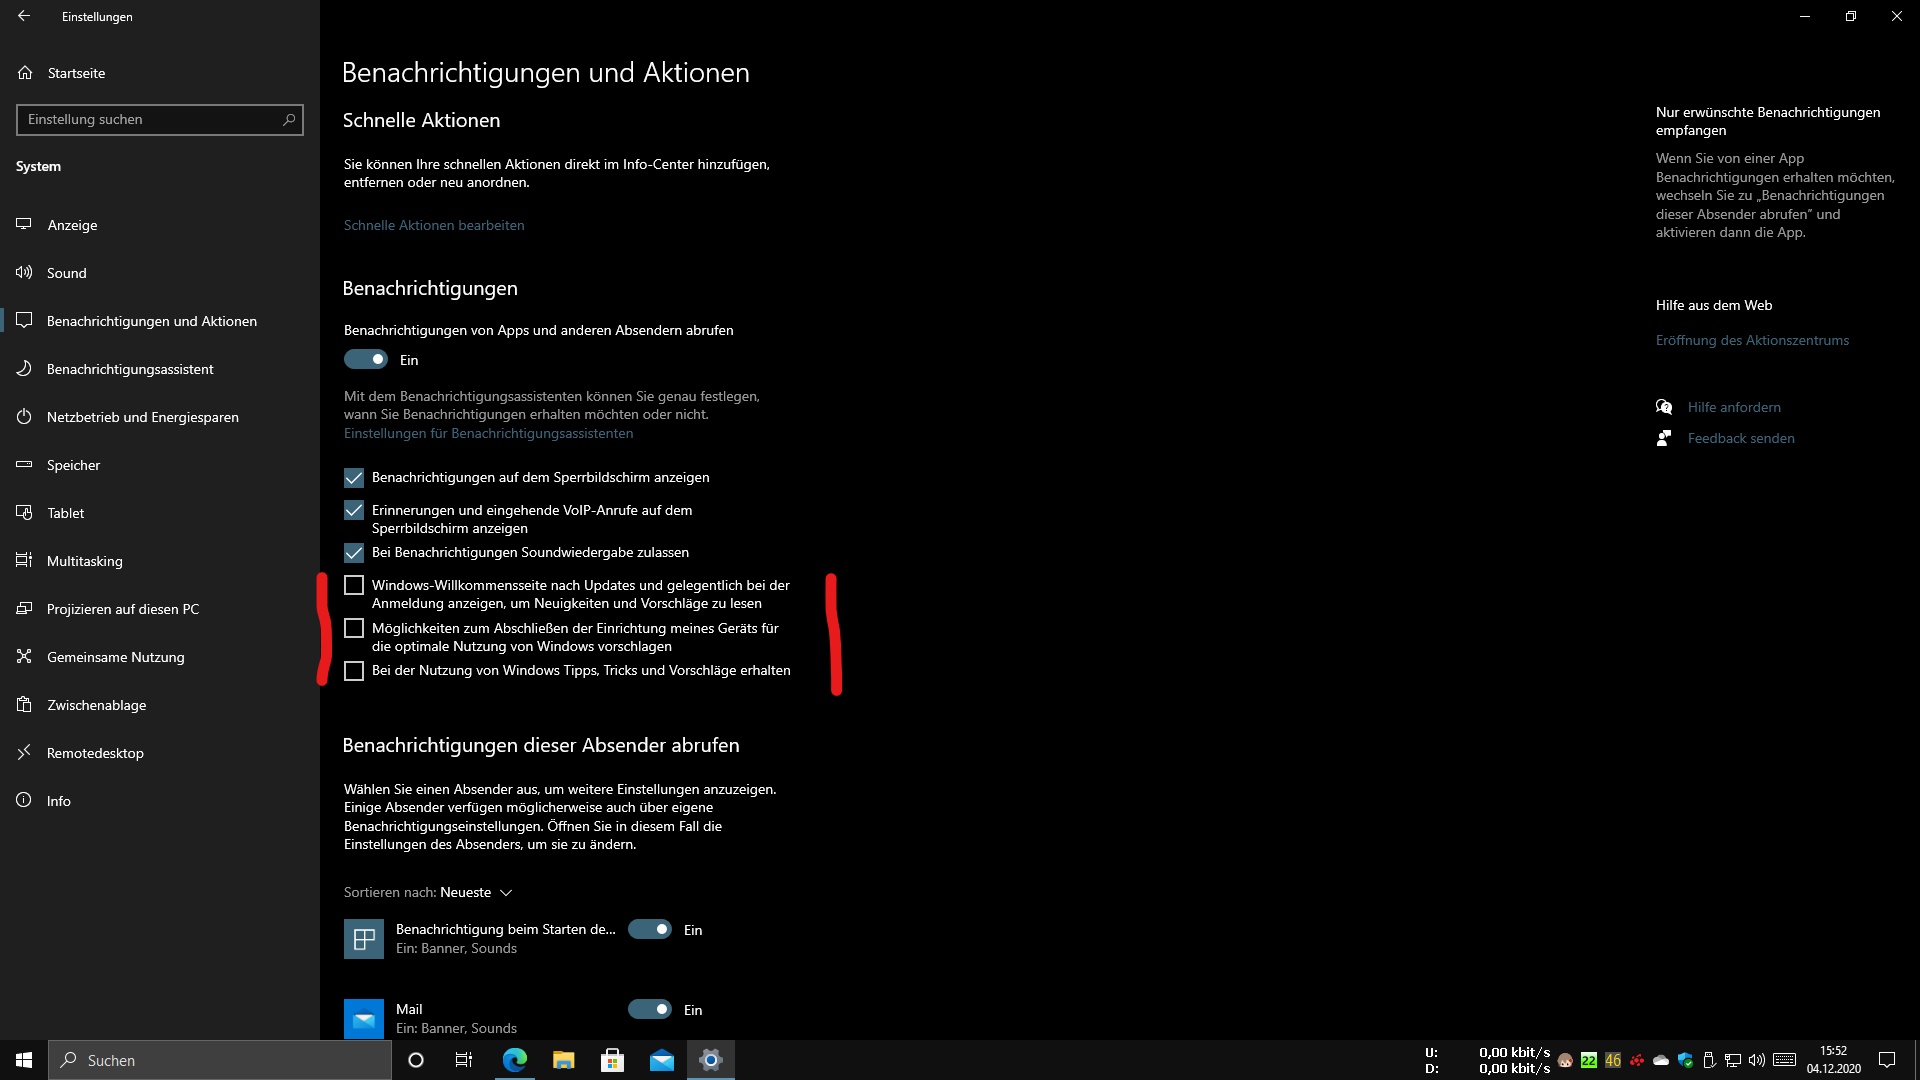Enable Windows-Willkommensseite checkbox
The image size is (1920, 1080).
354,585
